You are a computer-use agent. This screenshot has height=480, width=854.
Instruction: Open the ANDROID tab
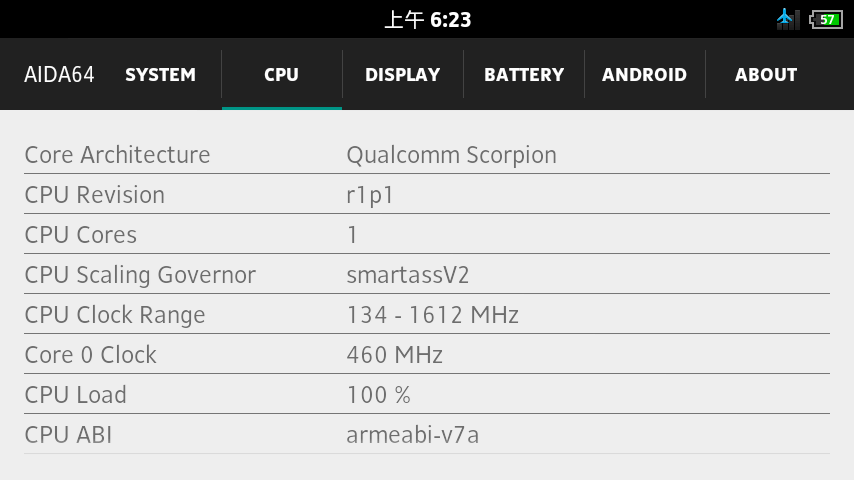pyautogui.click(x=644, y=75)
